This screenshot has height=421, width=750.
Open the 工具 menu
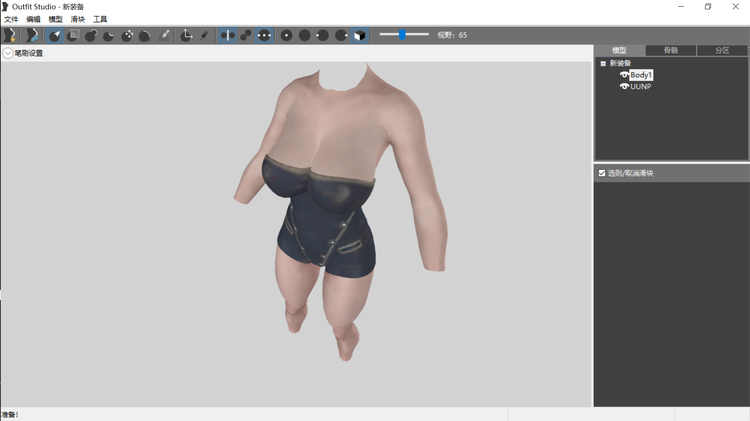[x=100, y=19]
